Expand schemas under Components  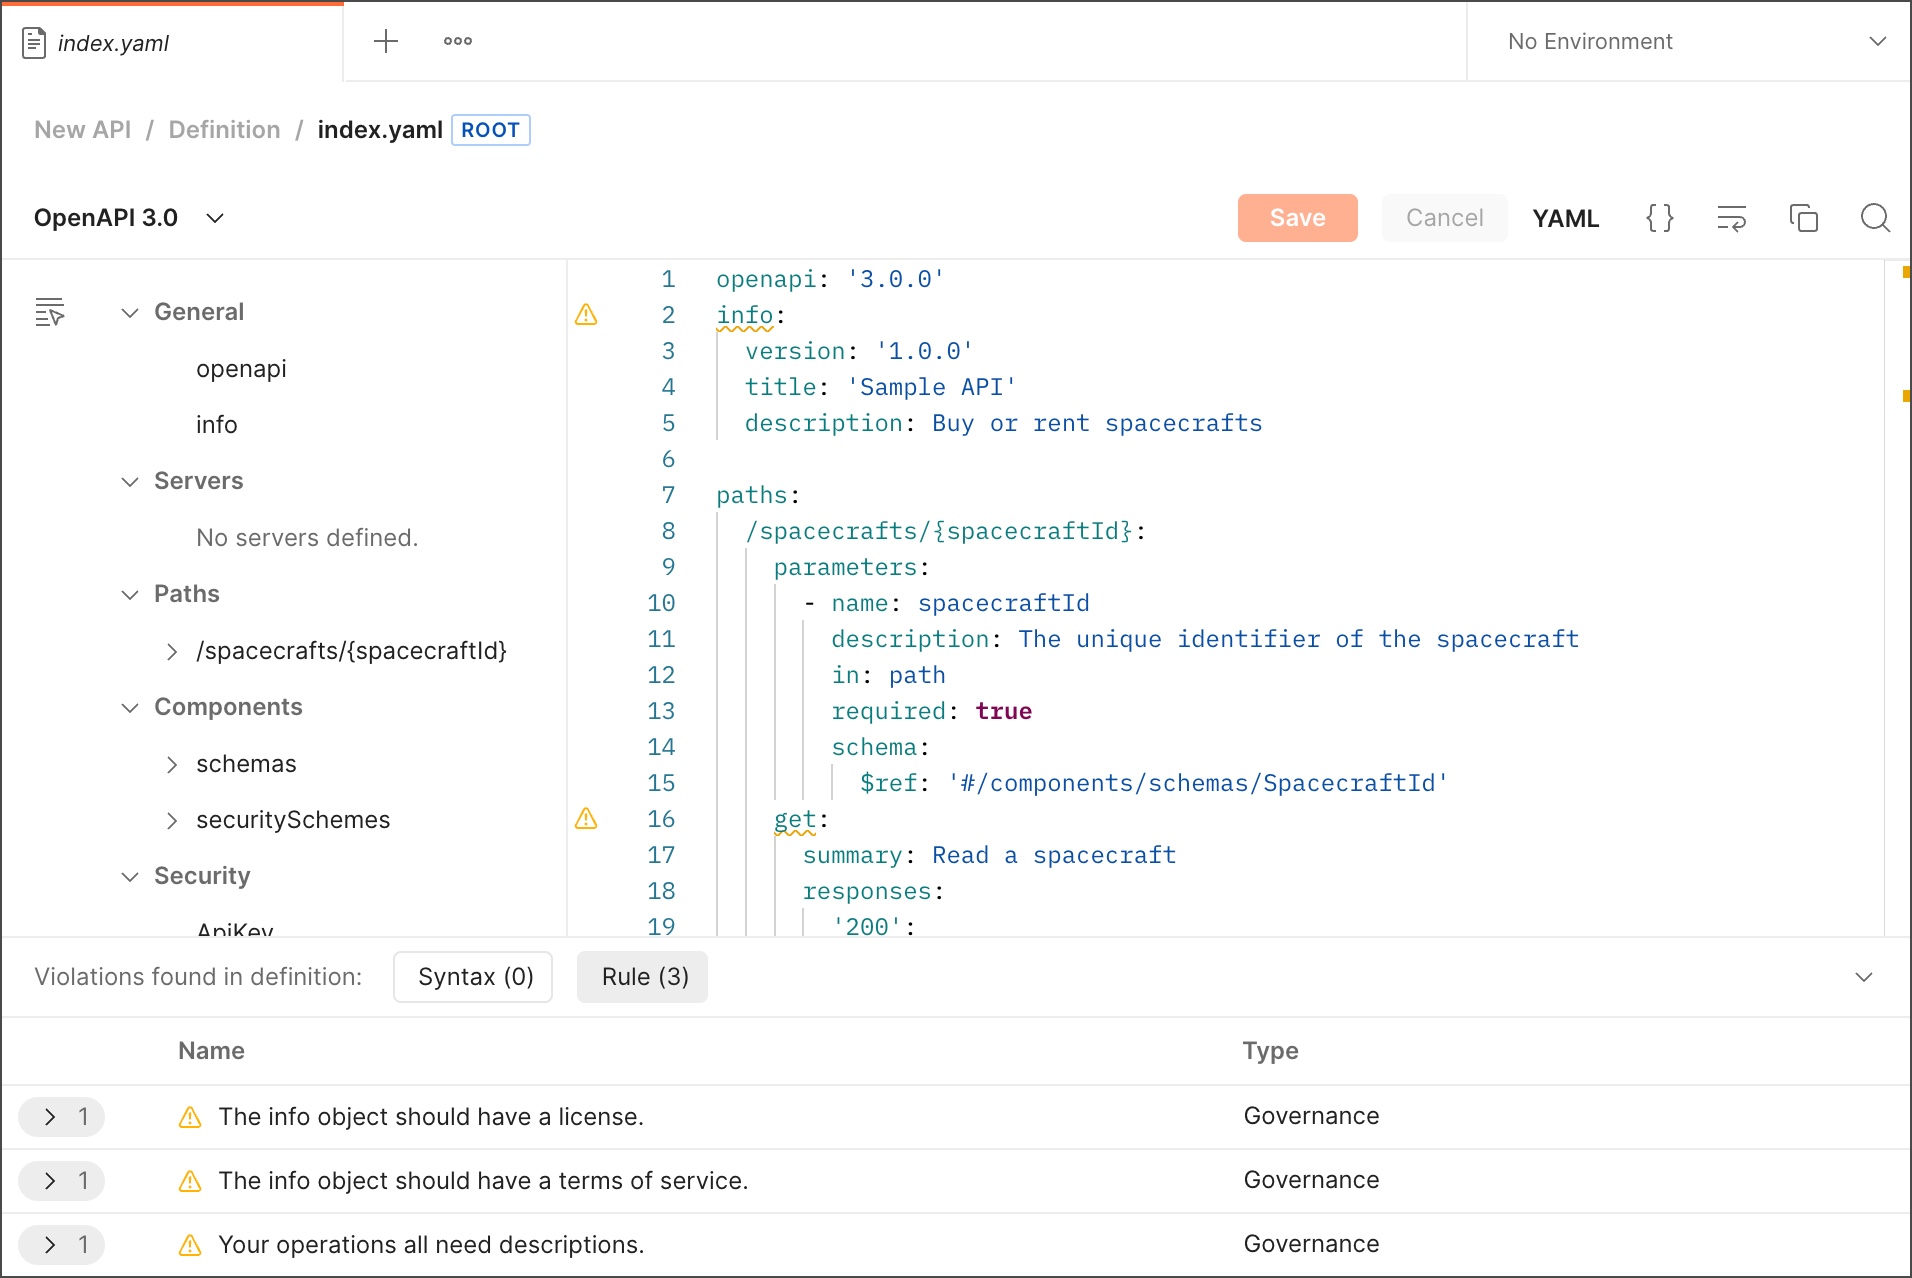click(172, 764)
